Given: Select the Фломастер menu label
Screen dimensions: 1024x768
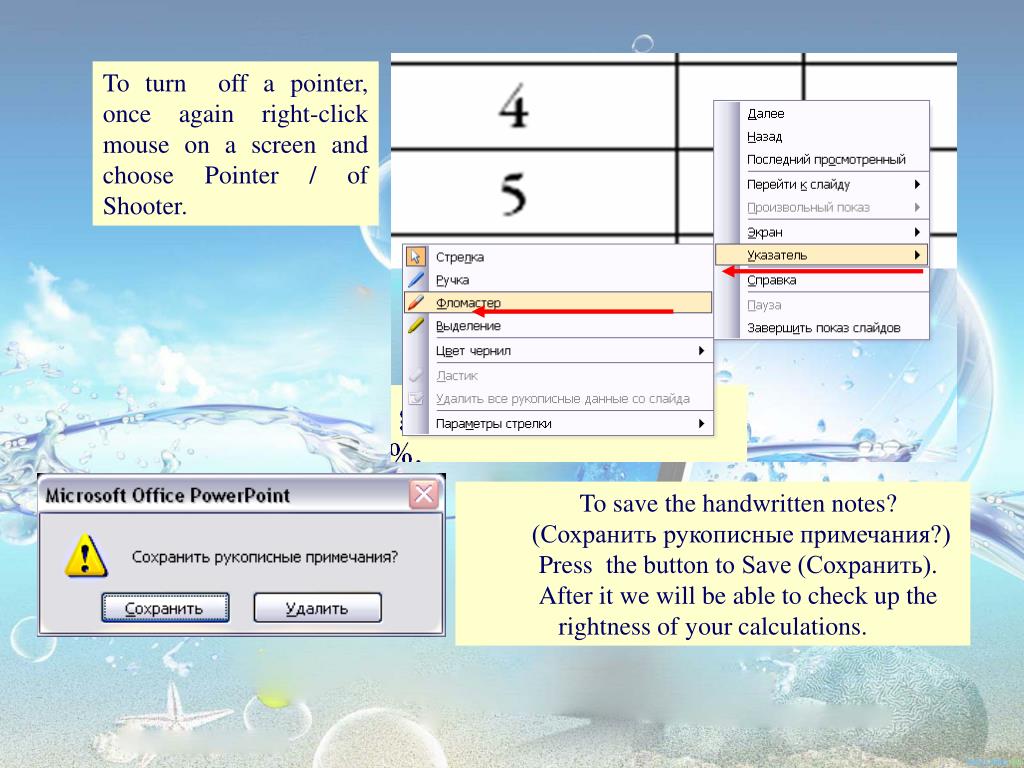Looking at the screenshot, I should (x=468, y=303).
